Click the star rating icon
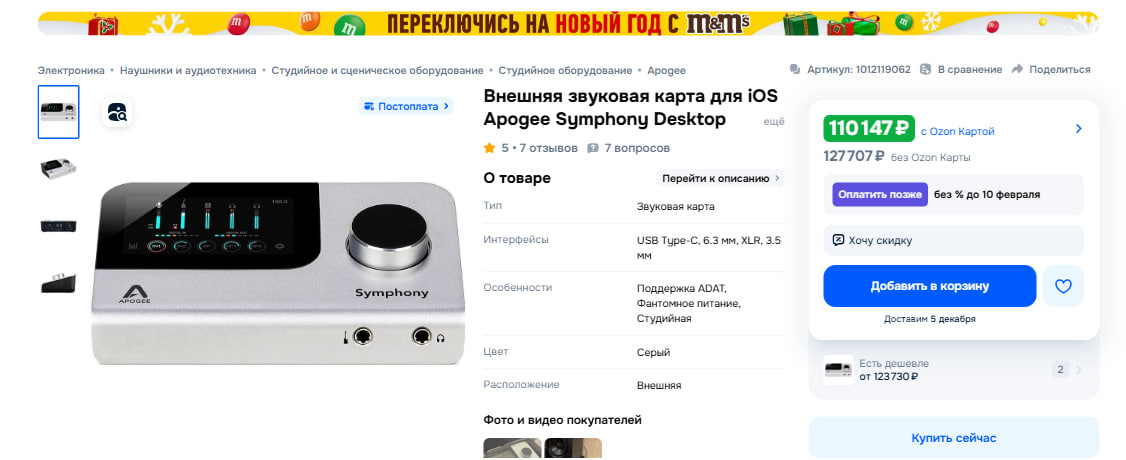 (x=490, y=148)
